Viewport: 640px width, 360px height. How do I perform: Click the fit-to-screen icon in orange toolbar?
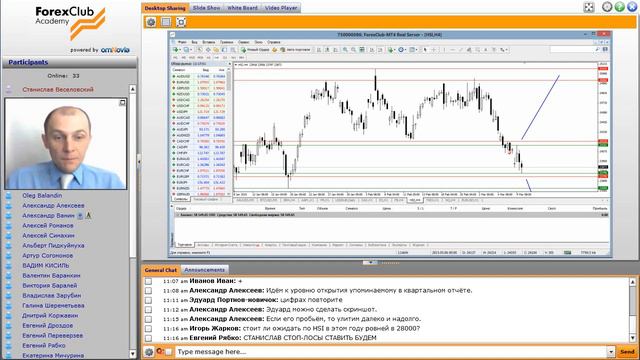(181, 22)
